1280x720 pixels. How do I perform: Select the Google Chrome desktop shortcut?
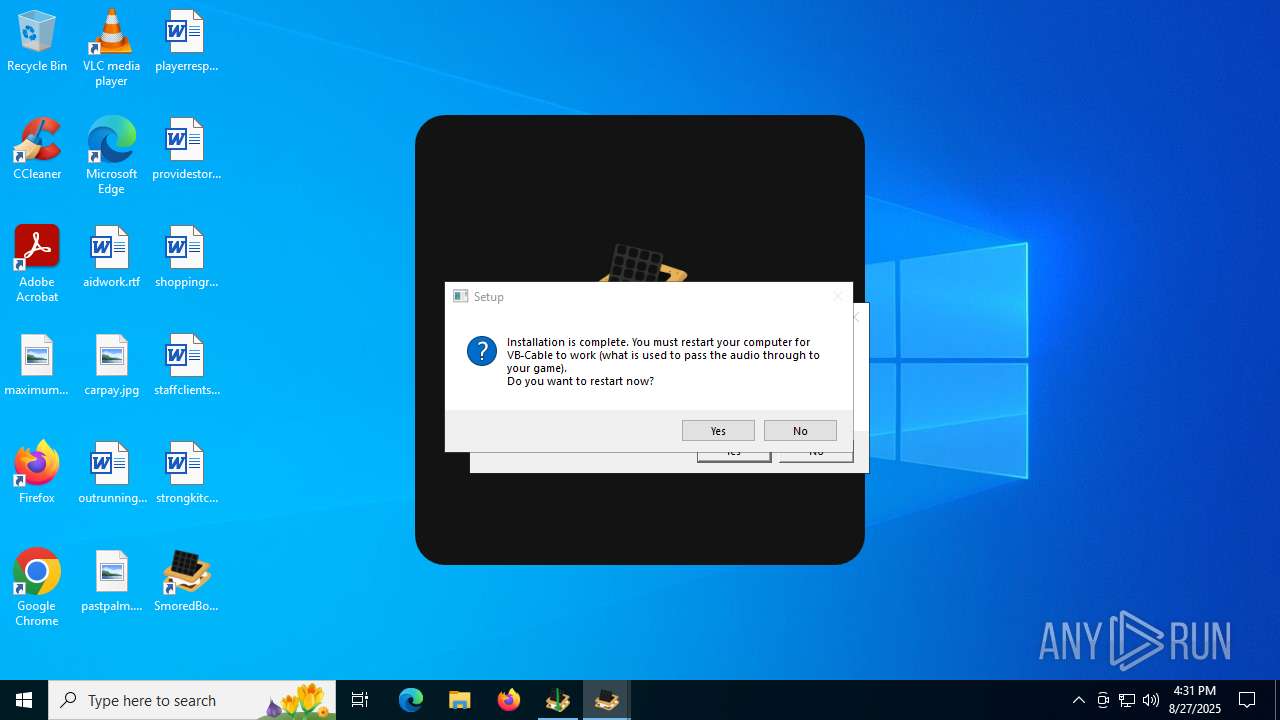(x=37, y=588)
